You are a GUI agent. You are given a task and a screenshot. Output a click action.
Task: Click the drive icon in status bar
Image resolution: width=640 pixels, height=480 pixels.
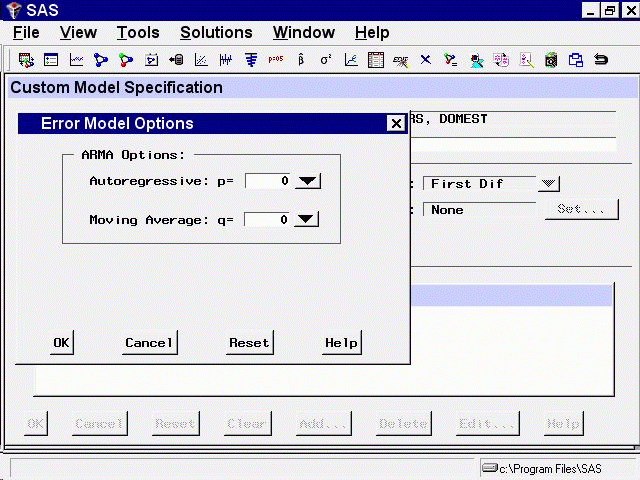489,467
